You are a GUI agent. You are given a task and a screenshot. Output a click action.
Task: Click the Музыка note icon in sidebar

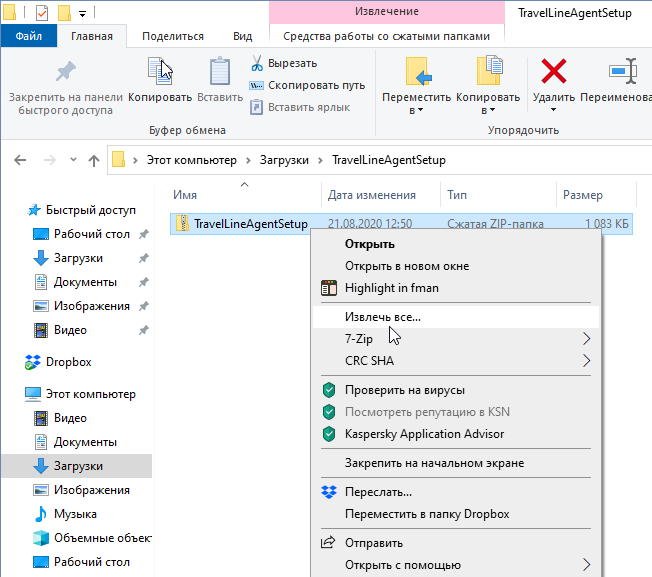41,514
